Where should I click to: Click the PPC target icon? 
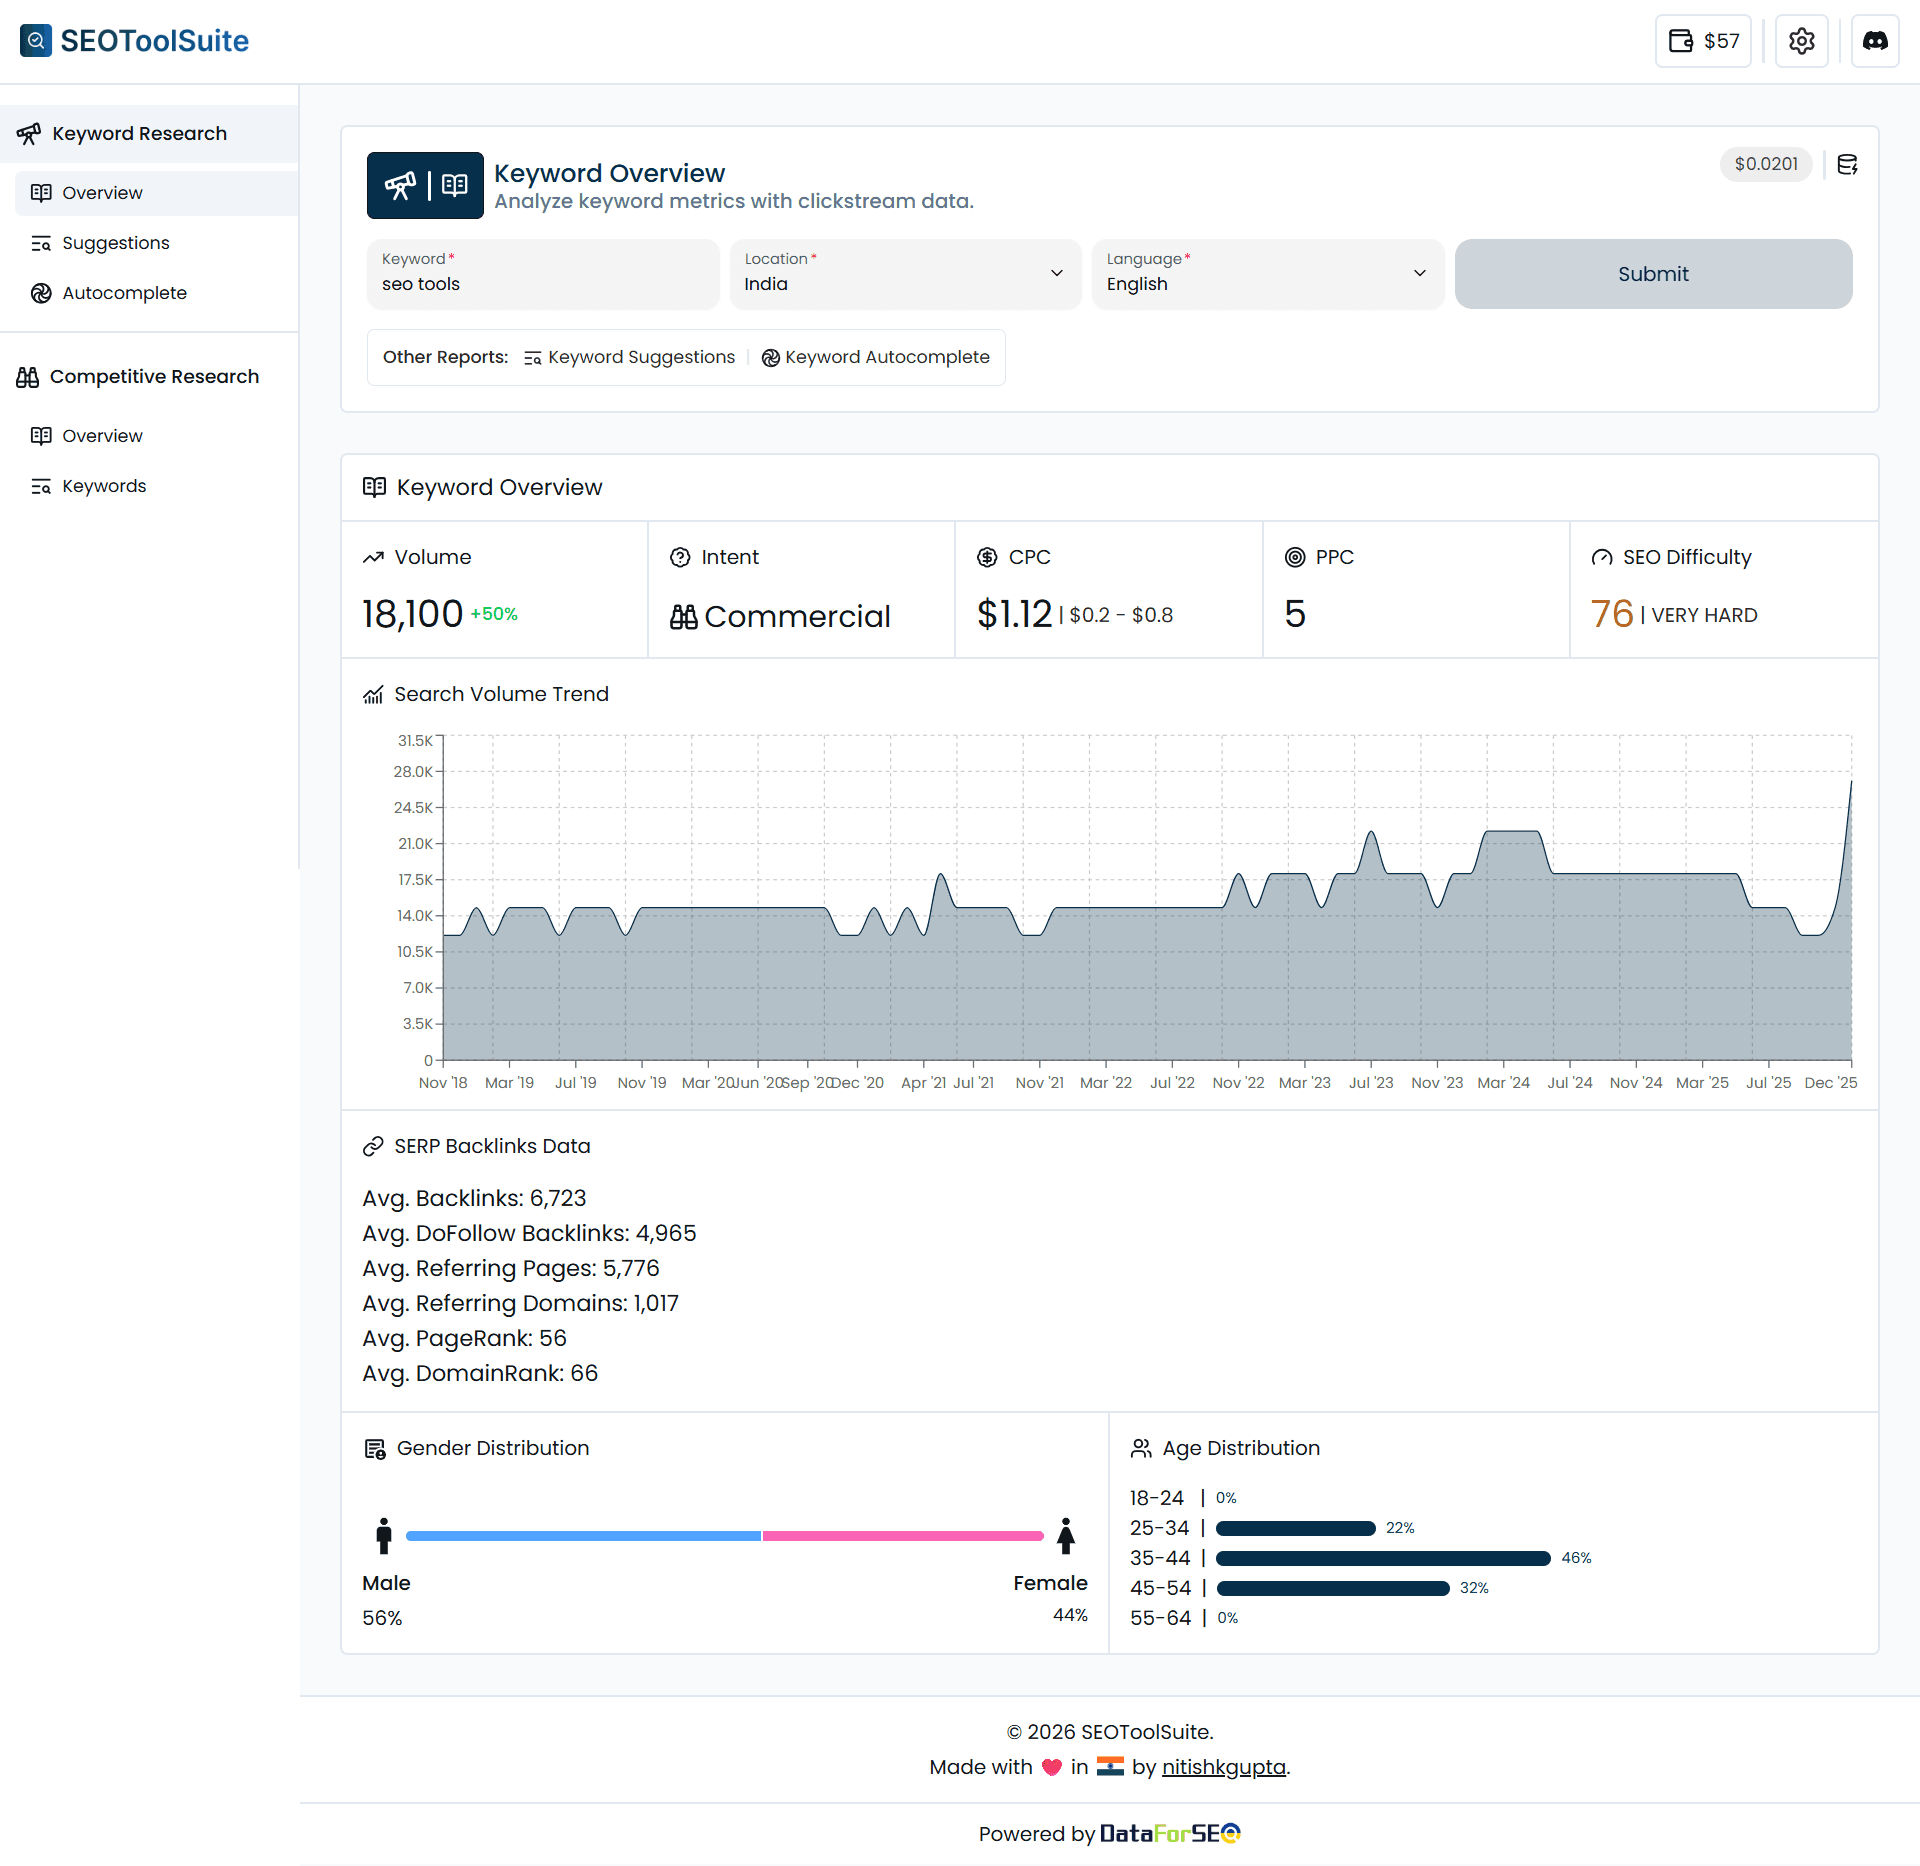(1294, 558)
